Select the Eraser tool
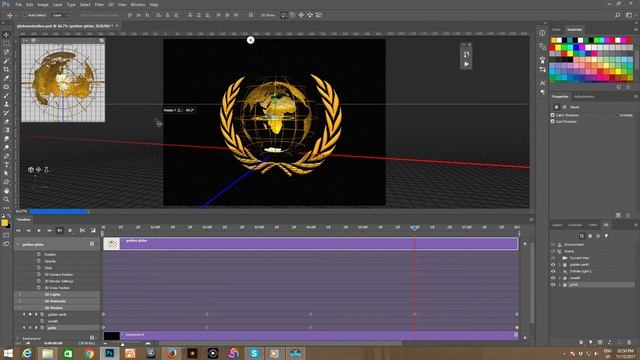The width and height of the screenshot is (640, 360). (6, 122)
